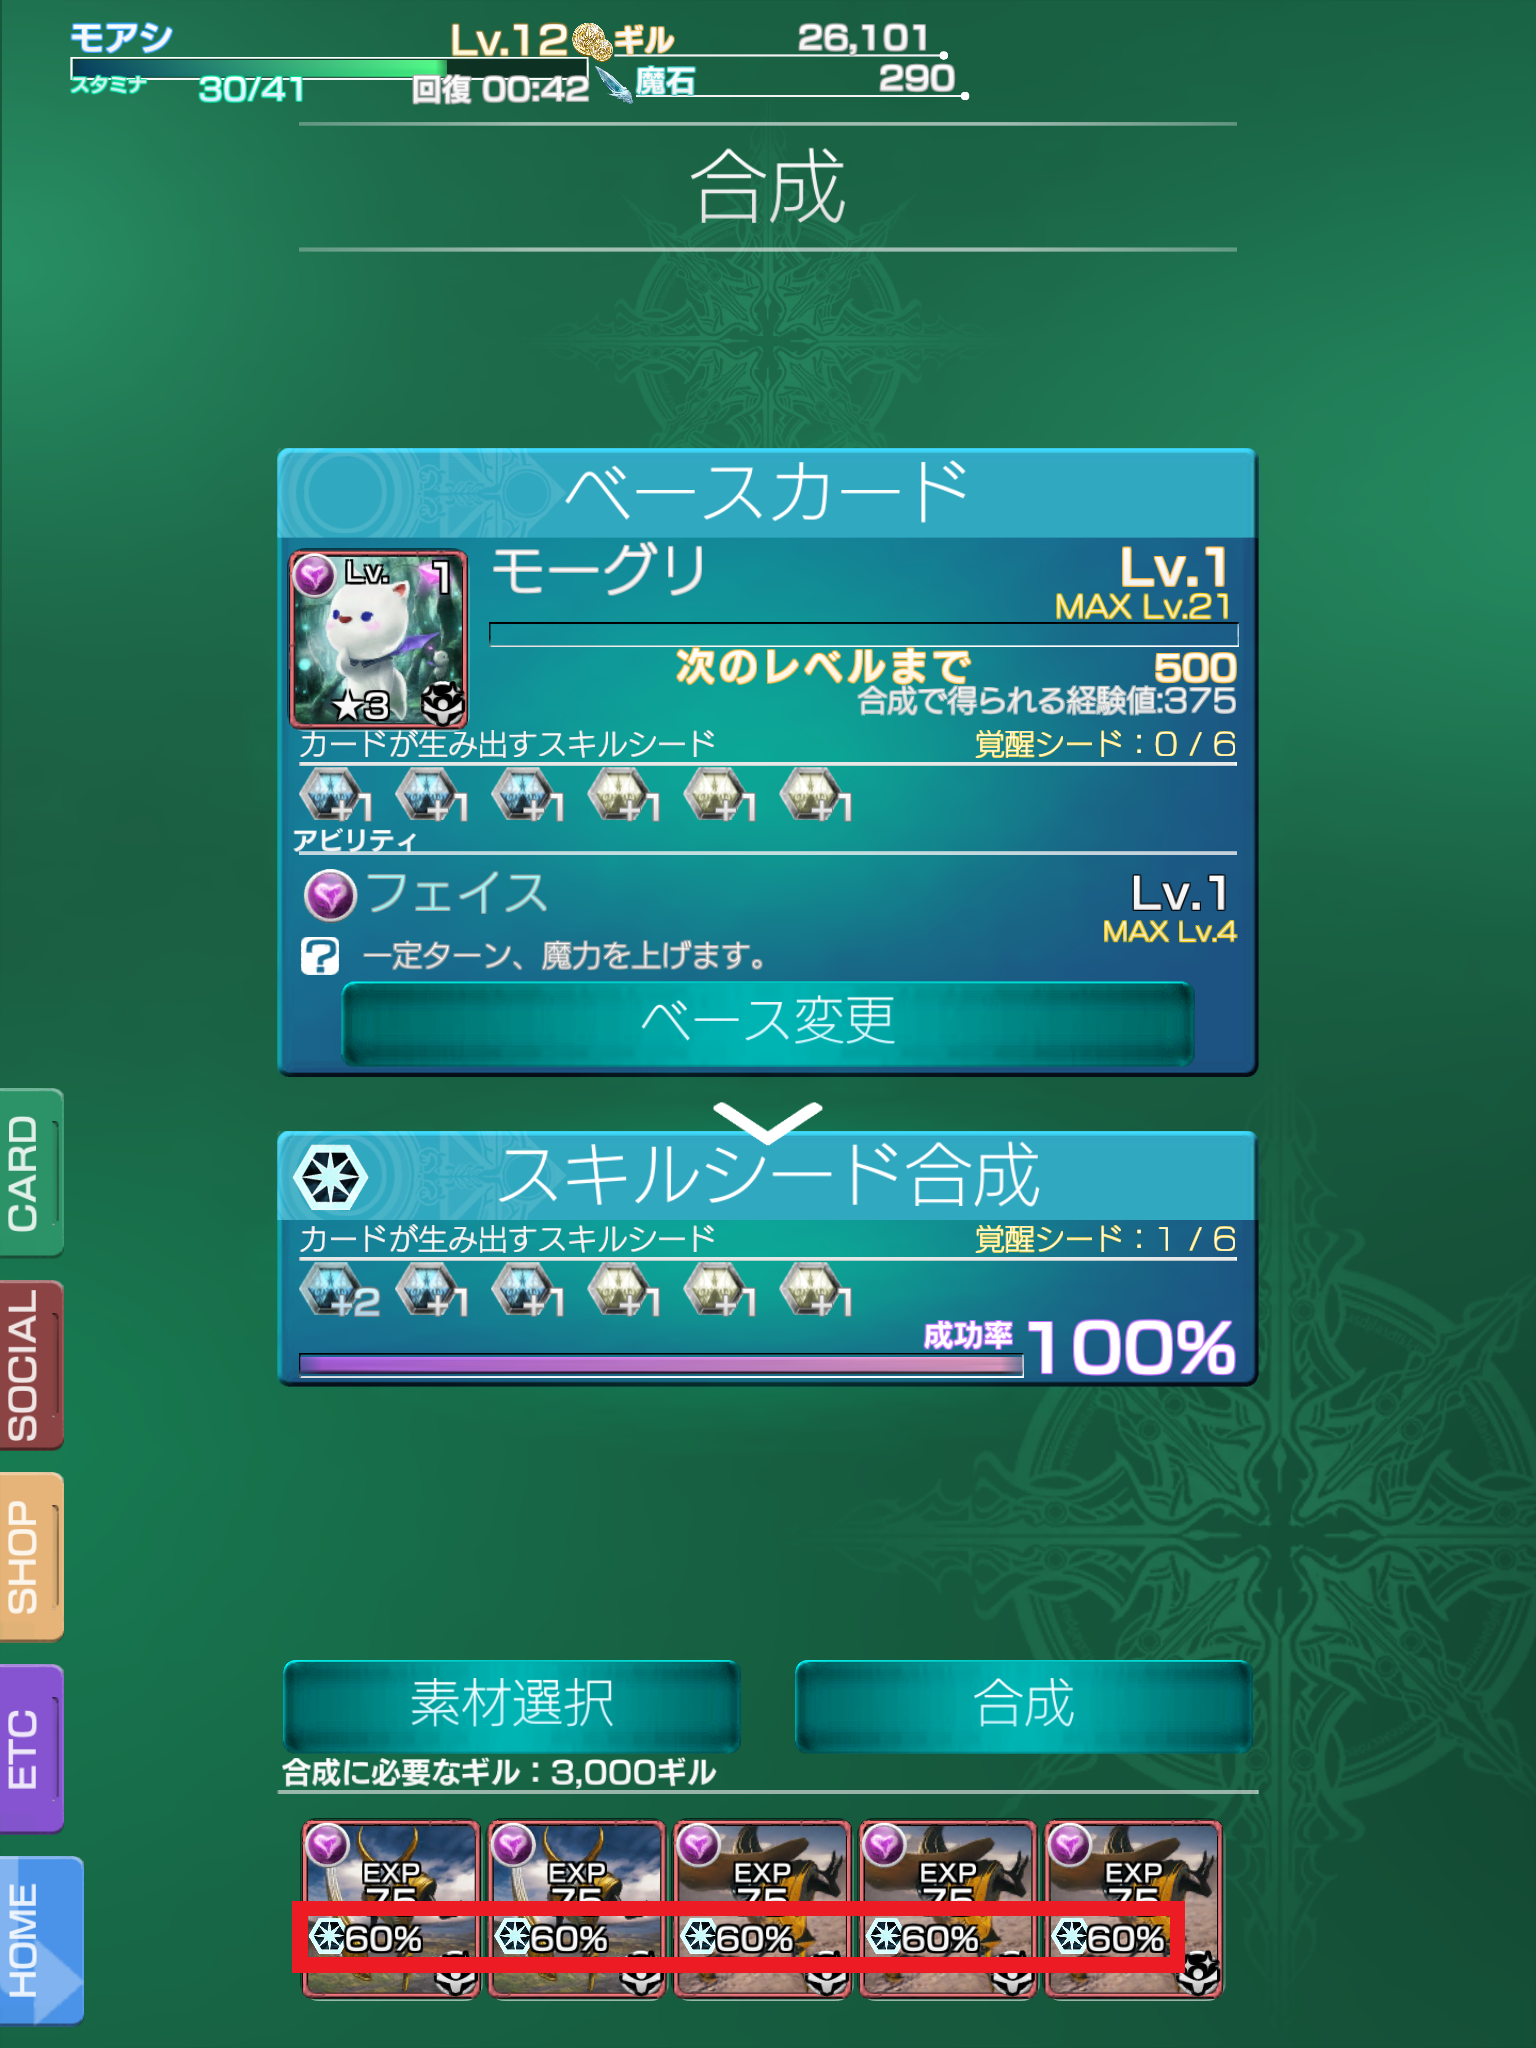Tap the Moogle base card portrait
This screenshot has height=2048, width=1536.
[x=378, y=638]
